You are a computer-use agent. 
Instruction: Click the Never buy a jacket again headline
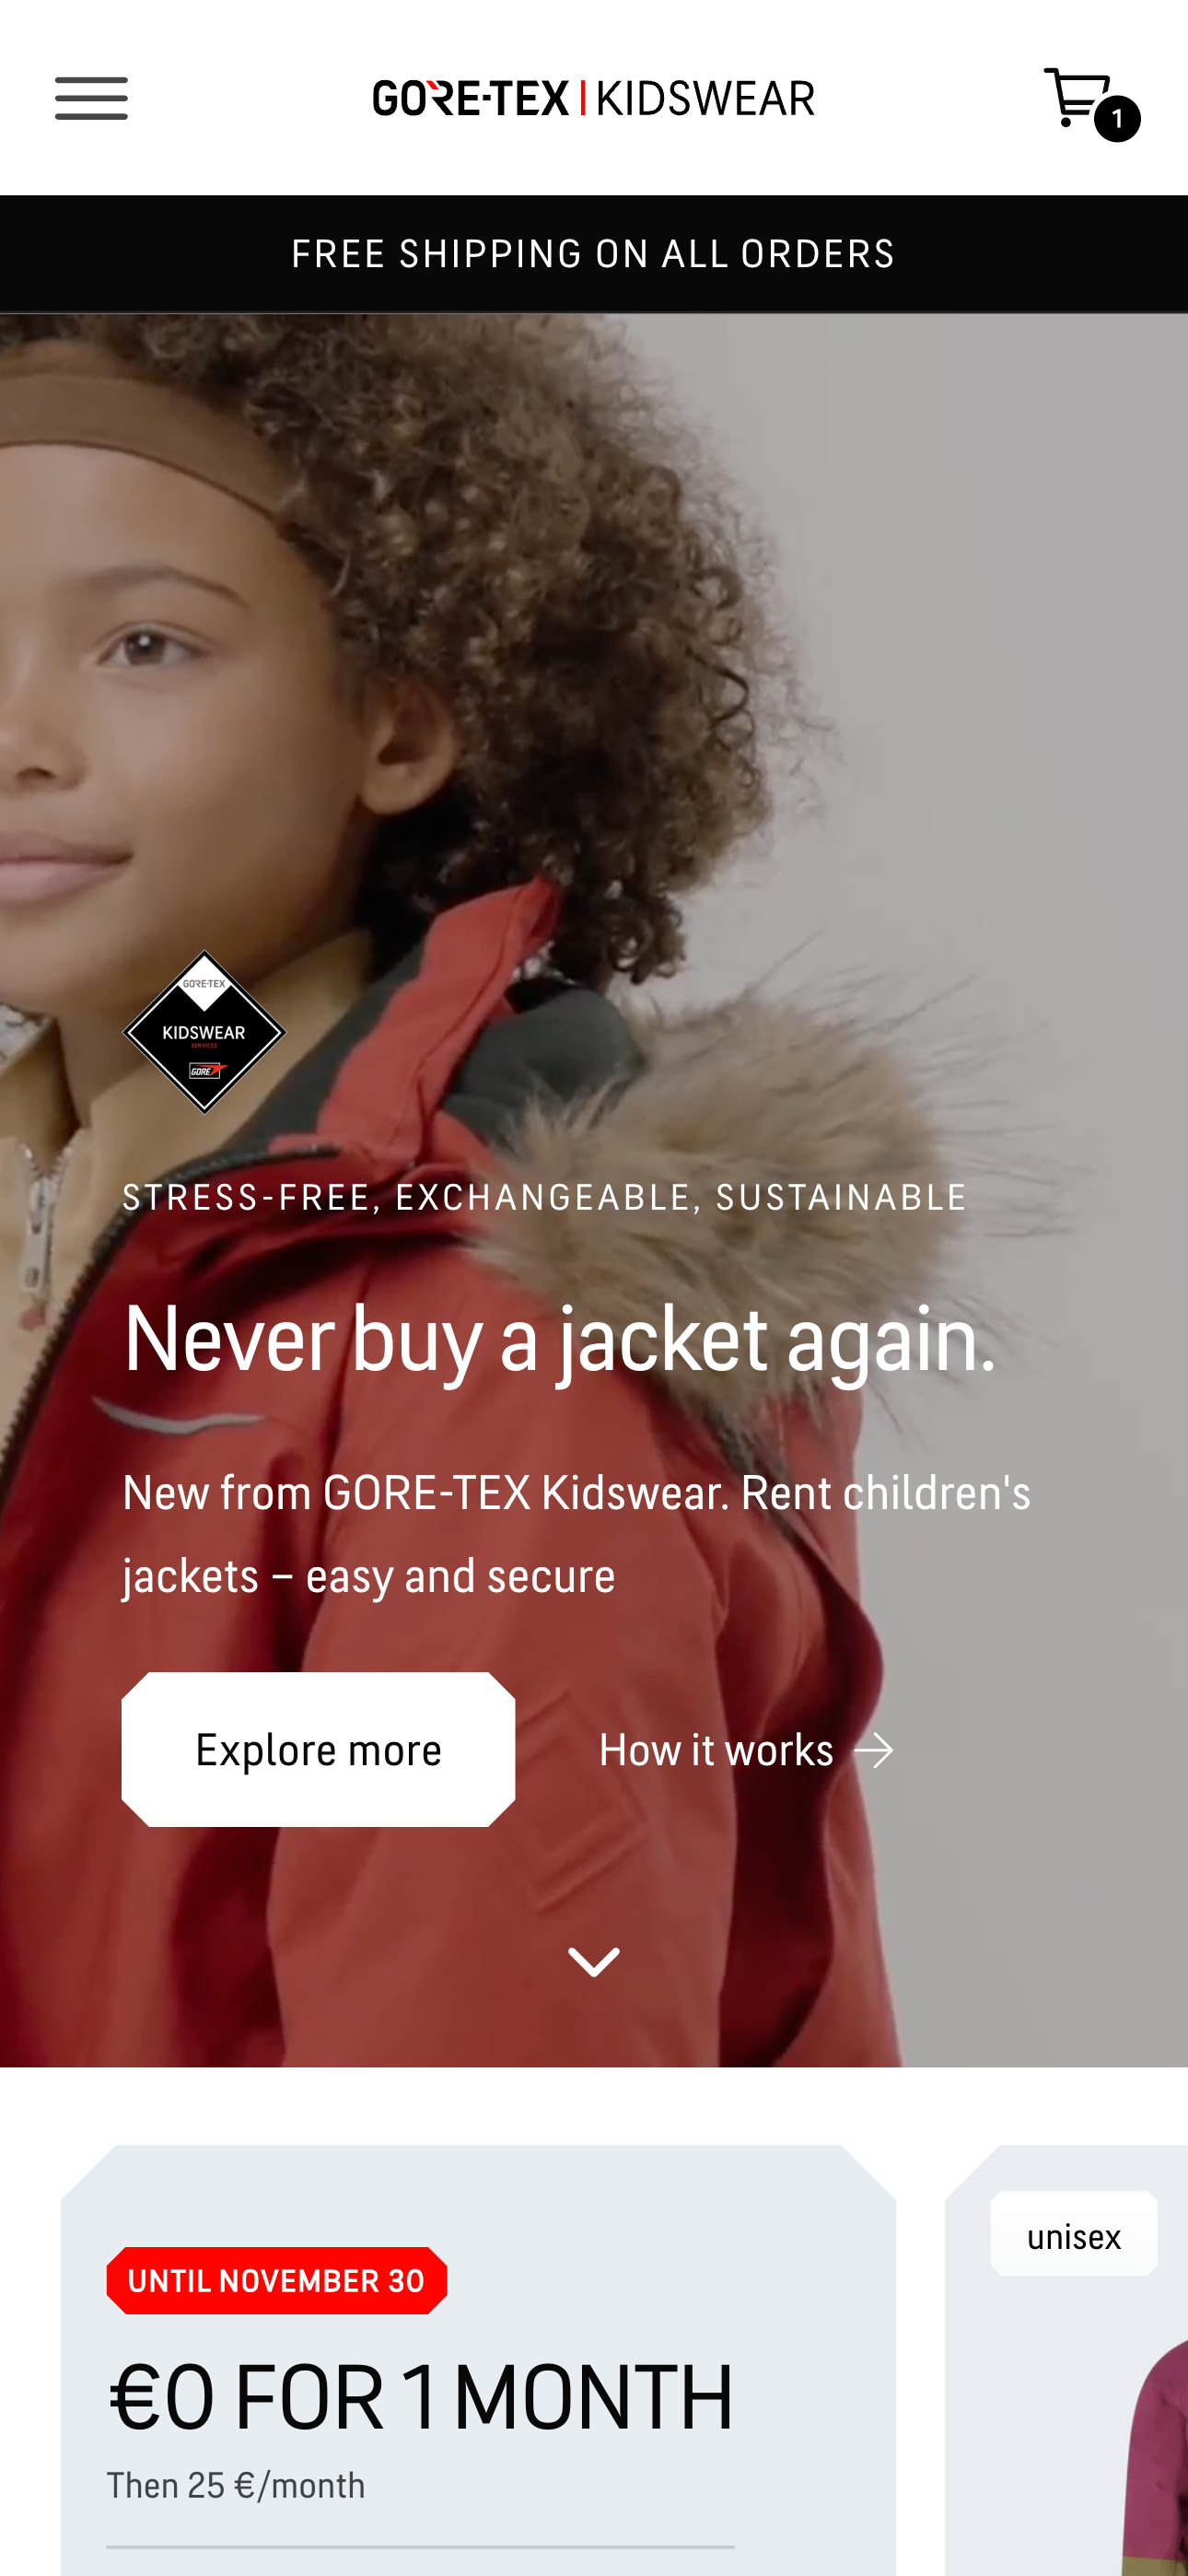[559, 1339]
